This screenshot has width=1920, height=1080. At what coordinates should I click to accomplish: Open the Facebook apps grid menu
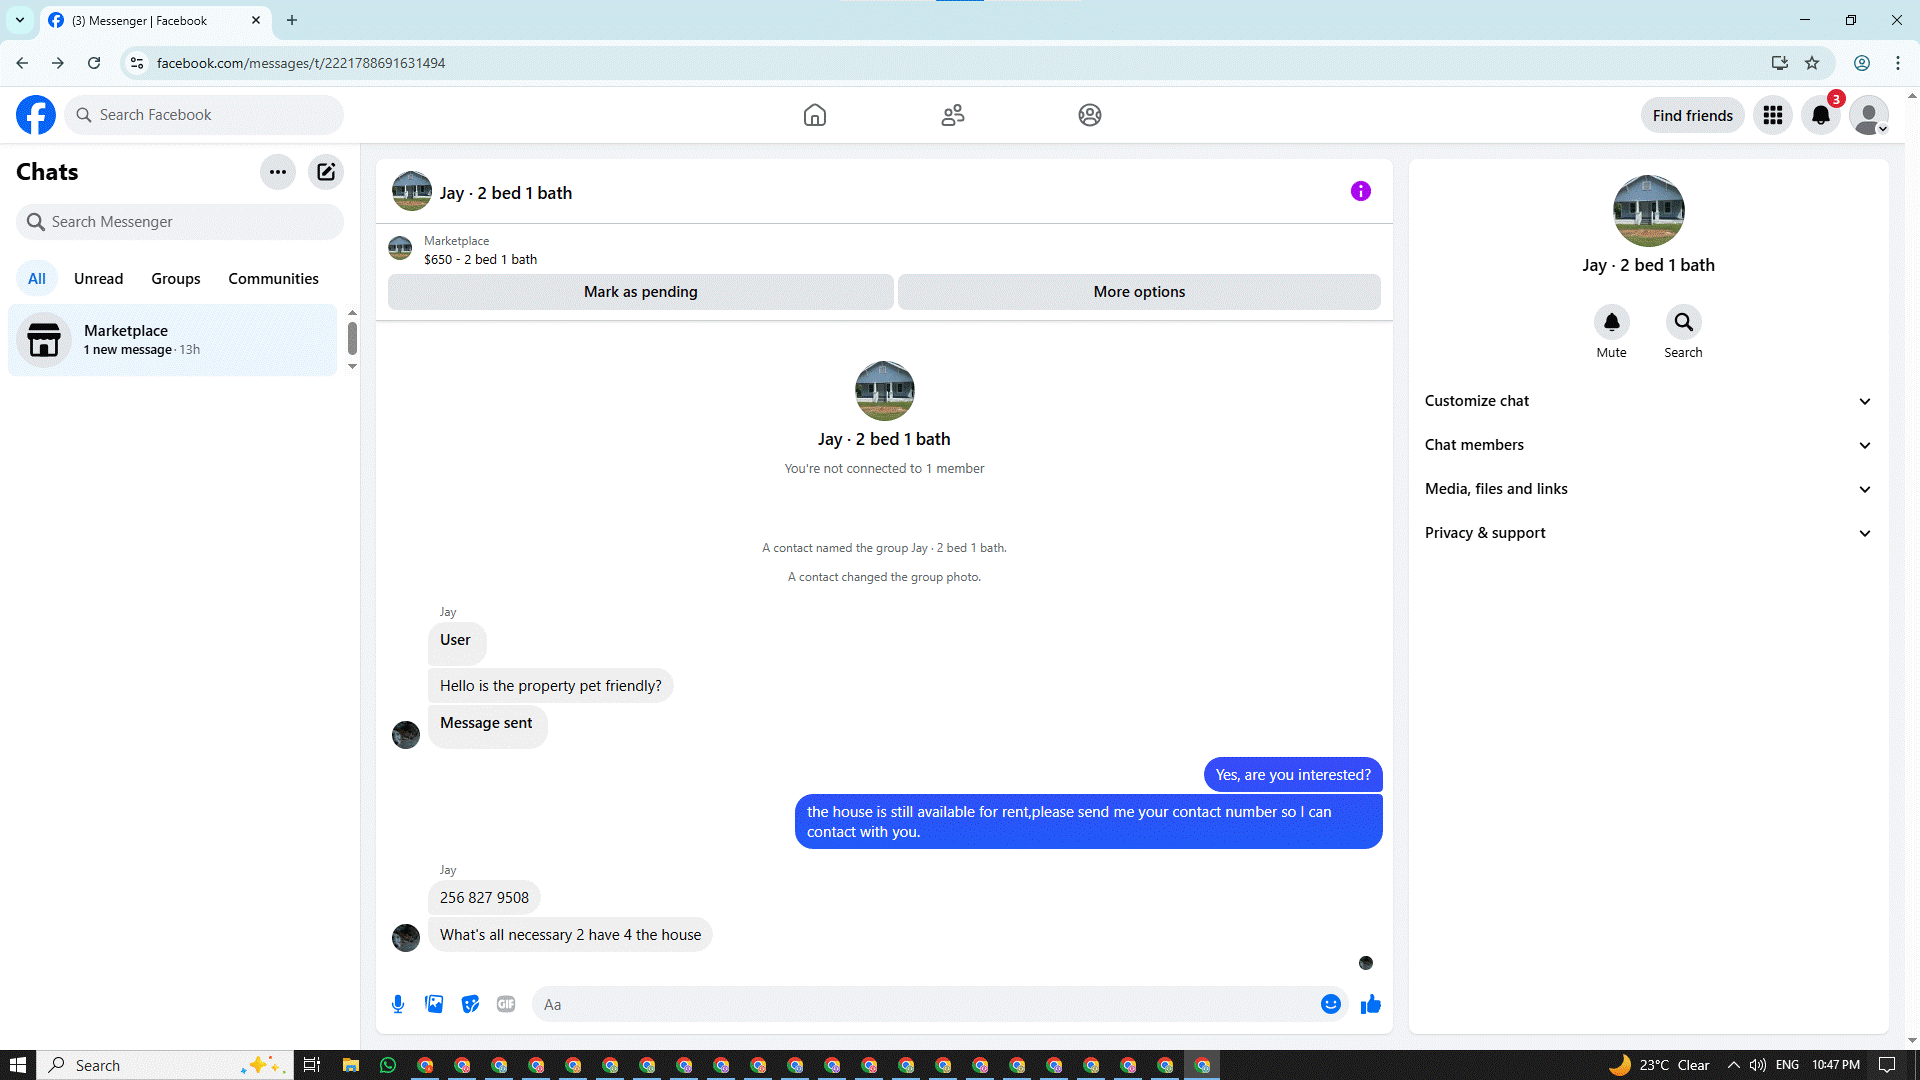tap(1773, 116)
